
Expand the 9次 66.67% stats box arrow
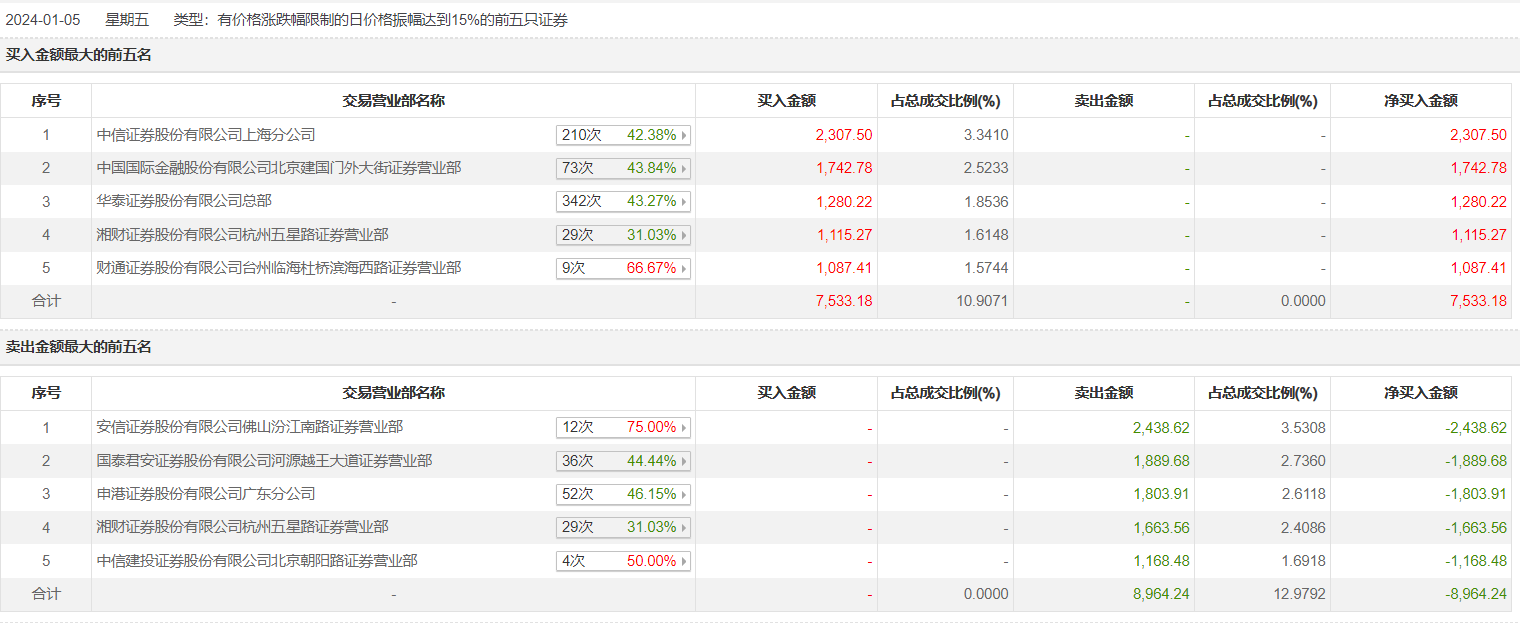[x=684, y=269]
